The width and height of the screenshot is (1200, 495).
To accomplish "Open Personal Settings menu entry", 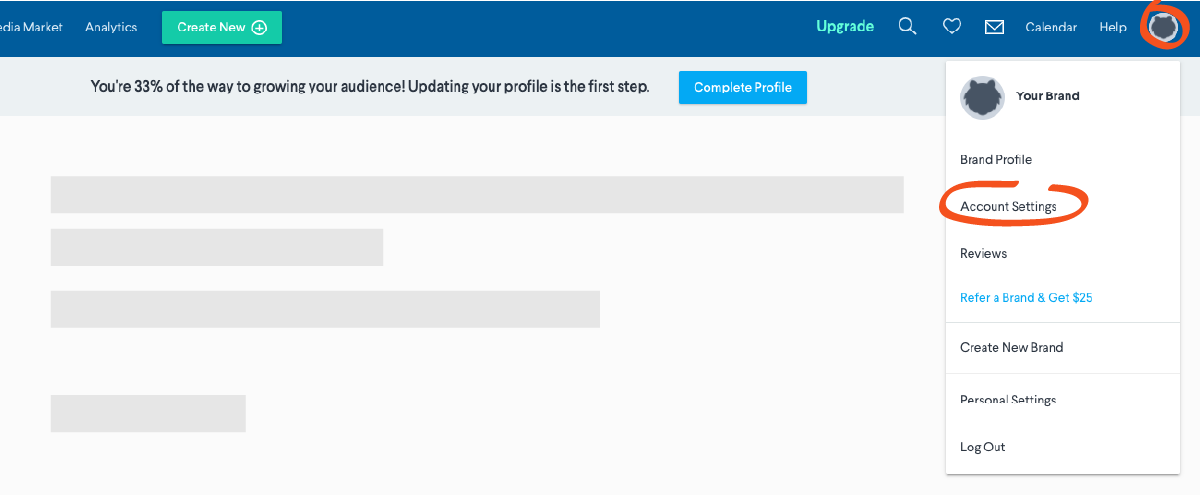I will click(x=1008, y=400).
